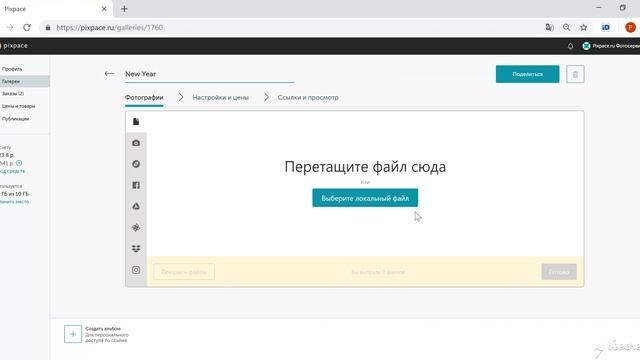Image resolution: width=640 pixels, height=360 pixels.
Task: Click the Создать альбом label
Action: 103,329
